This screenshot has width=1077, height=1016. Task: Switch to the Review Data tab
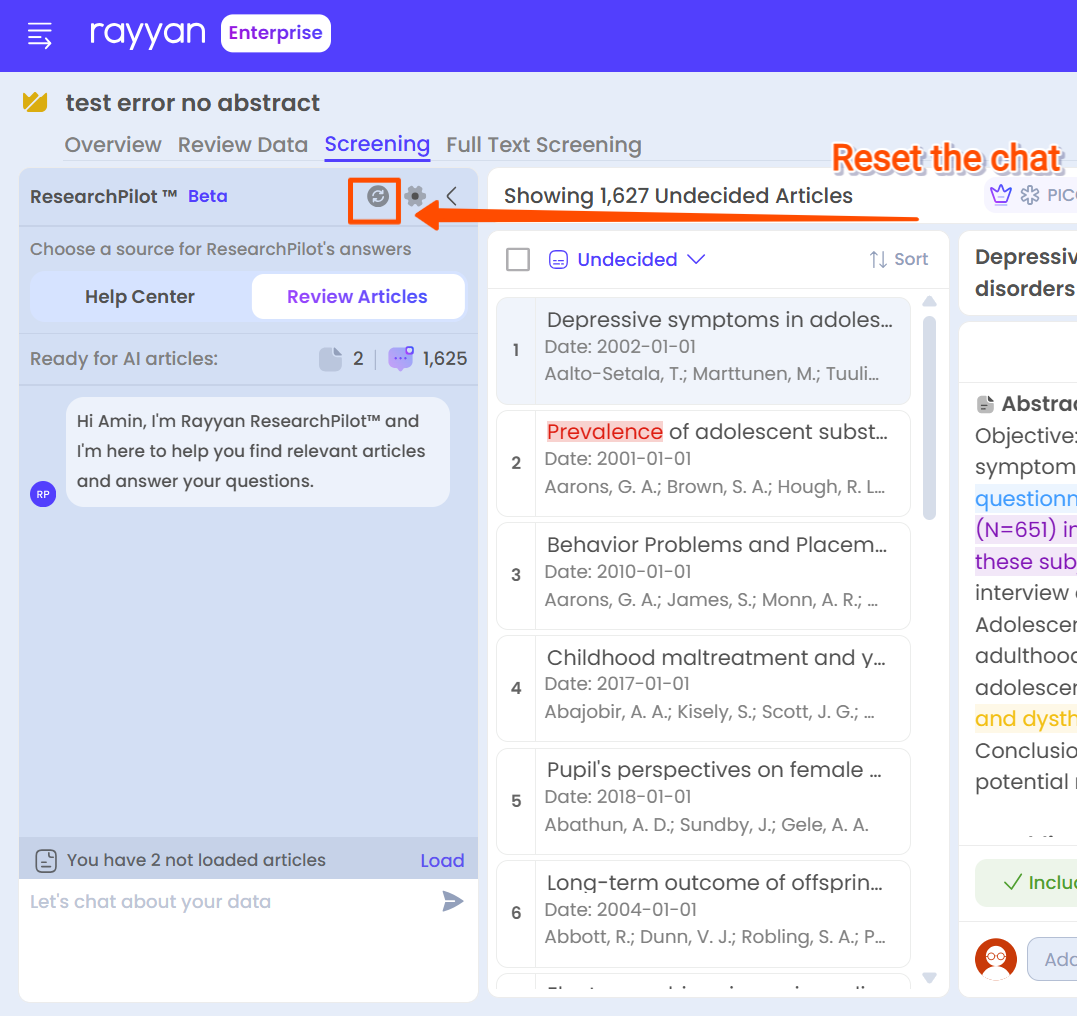[x=242, y=145]
